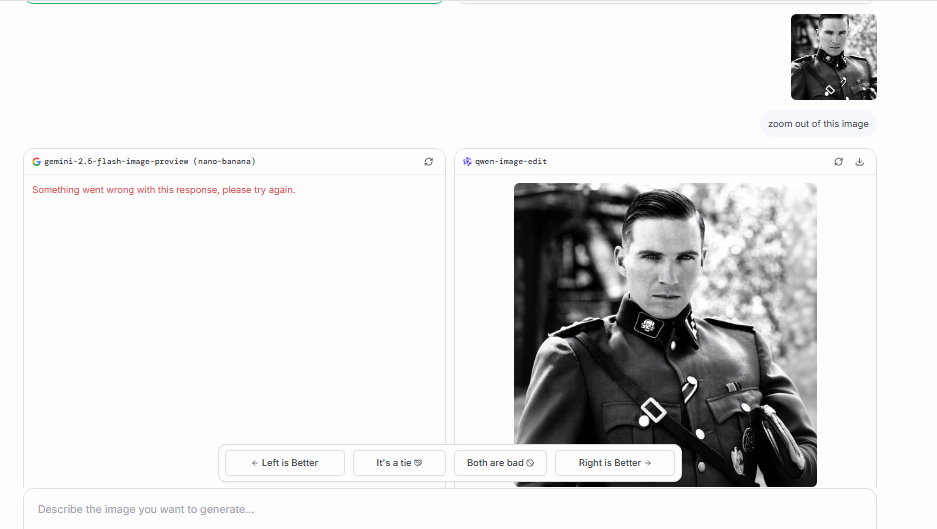Regenerate the gemini-2.5-flash-image-preview response
The width and height of the screenshot is (937, 529).
pyautogui.click(x=428, y=161)
